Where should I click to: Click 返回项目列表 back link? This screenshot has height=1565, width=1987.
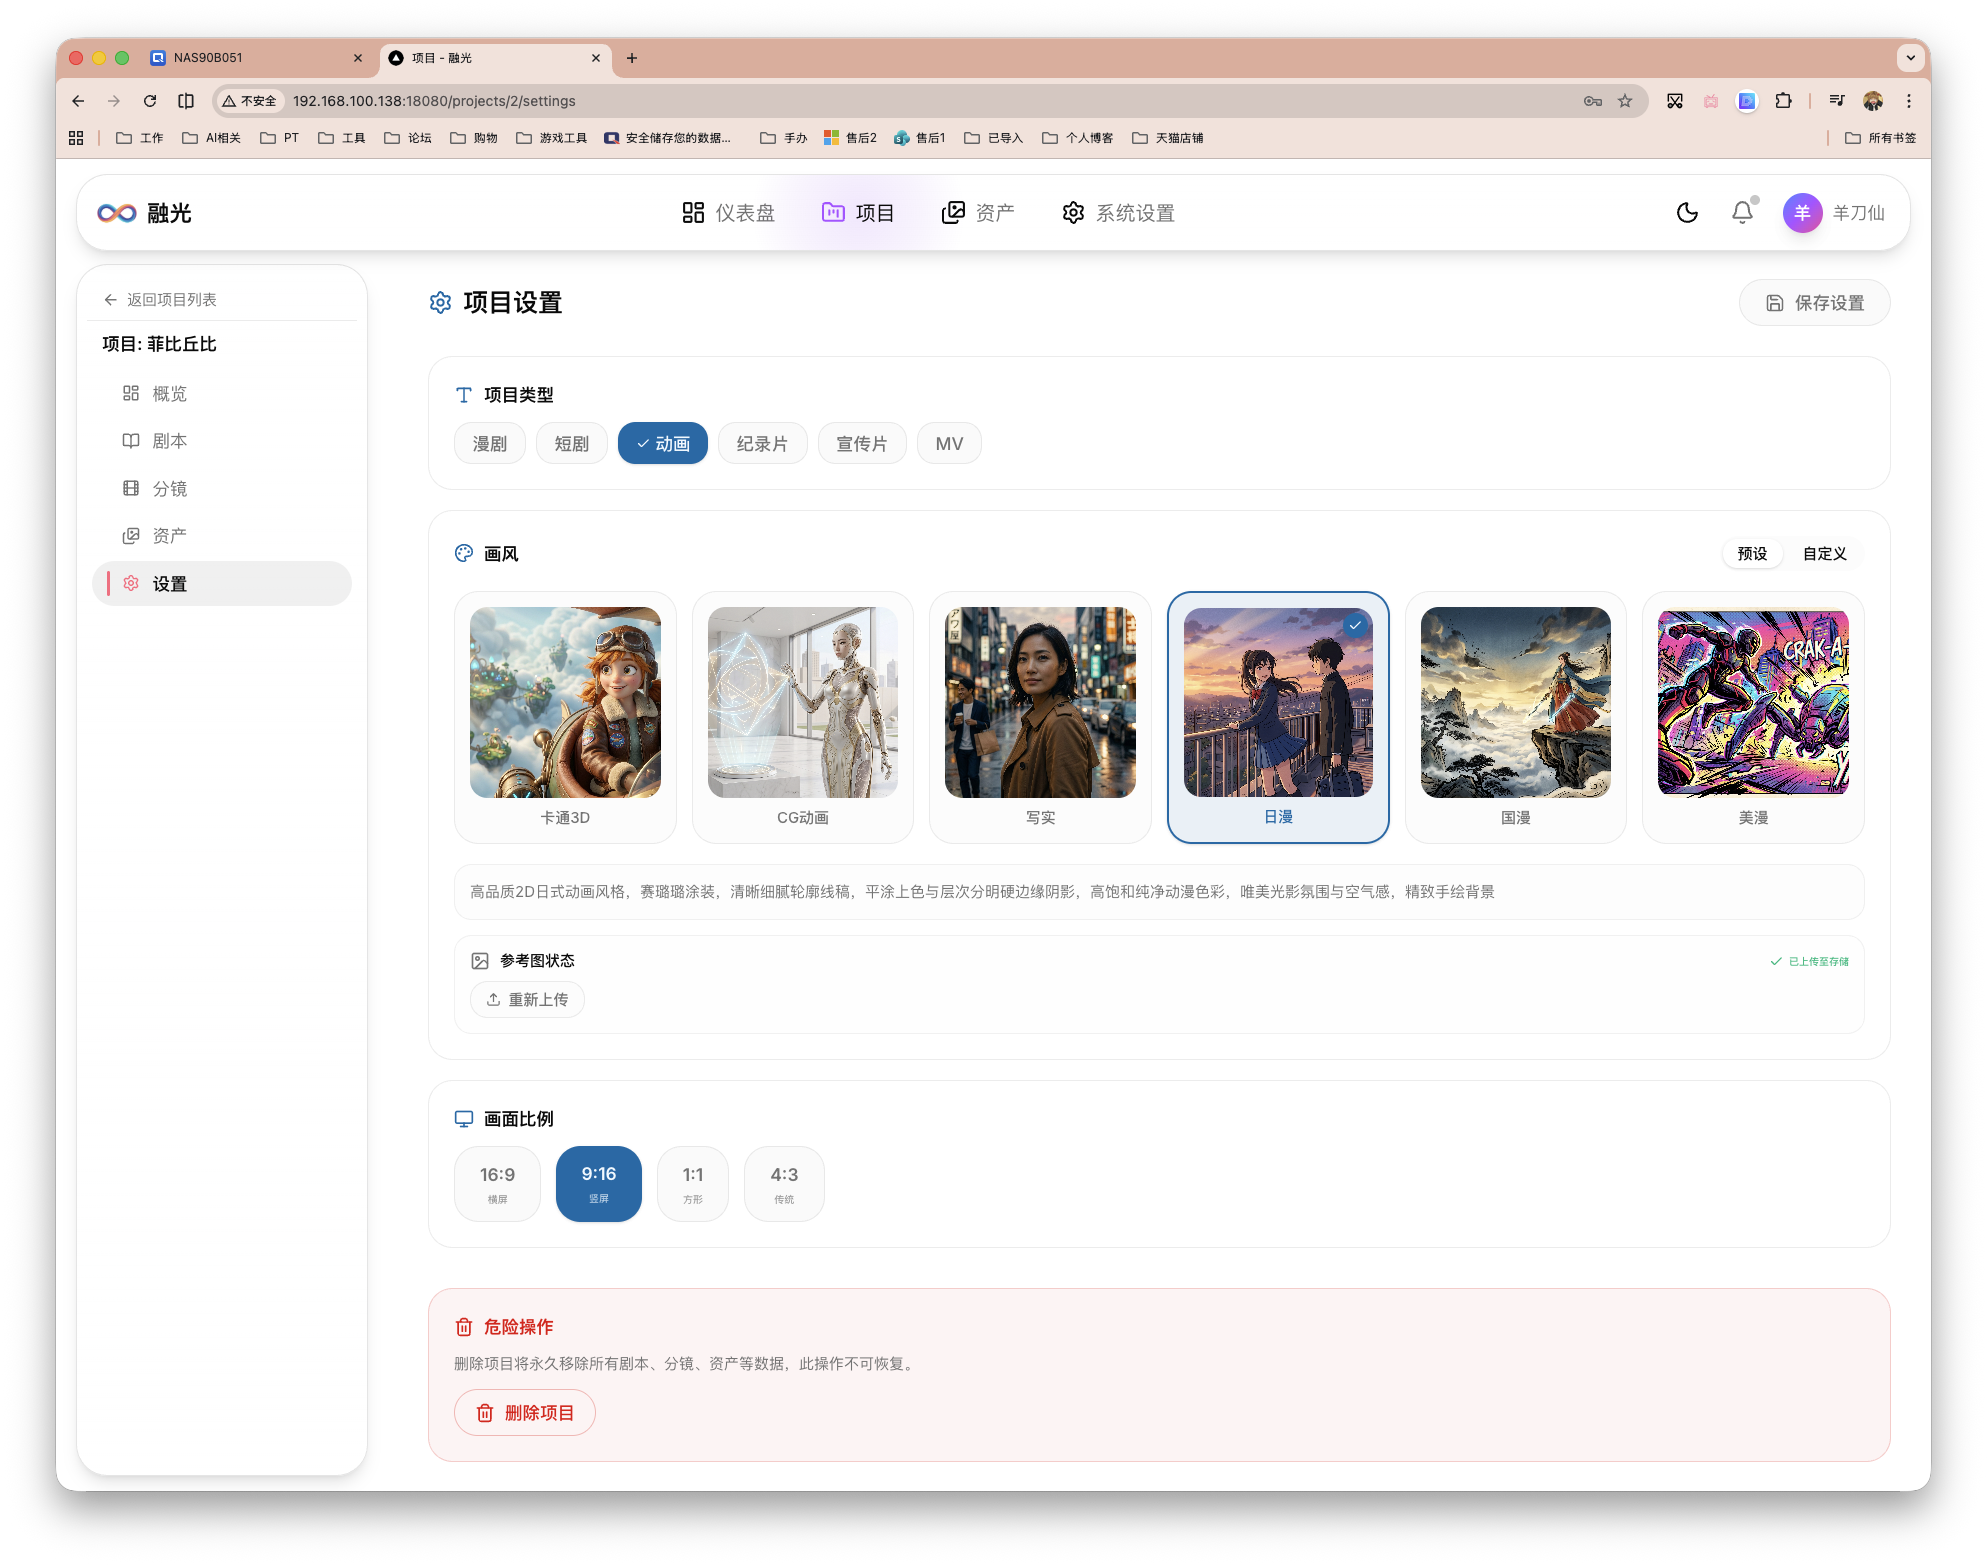click(160, 300)
